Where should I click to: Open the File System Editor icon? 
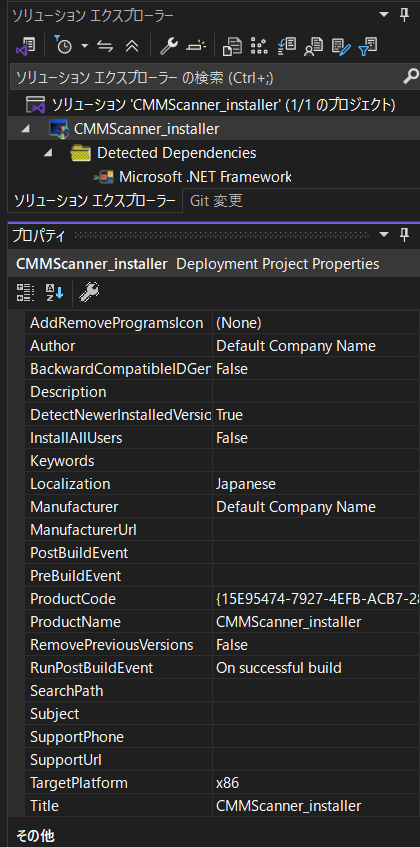(x=233, y=46)
